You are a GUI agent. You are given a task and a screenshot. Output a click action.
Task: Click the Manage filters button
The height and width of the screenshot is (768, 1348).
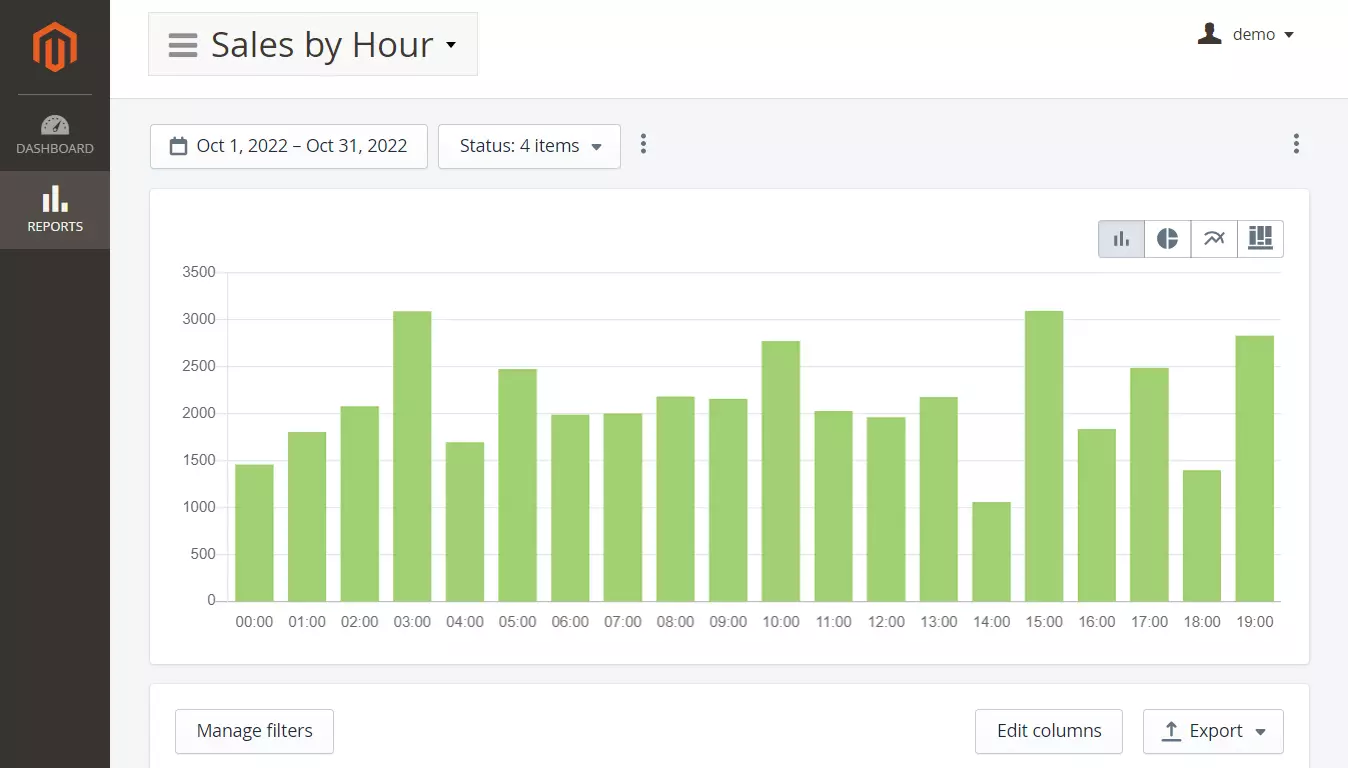click(x=254, y=731)
